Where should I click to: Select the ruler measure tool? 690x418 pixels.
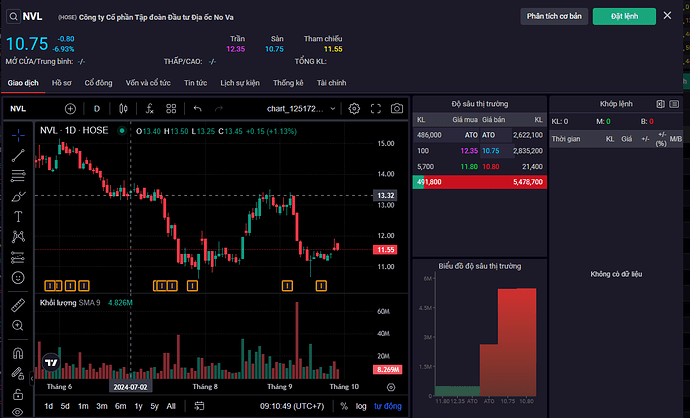[x=18, y=305]
